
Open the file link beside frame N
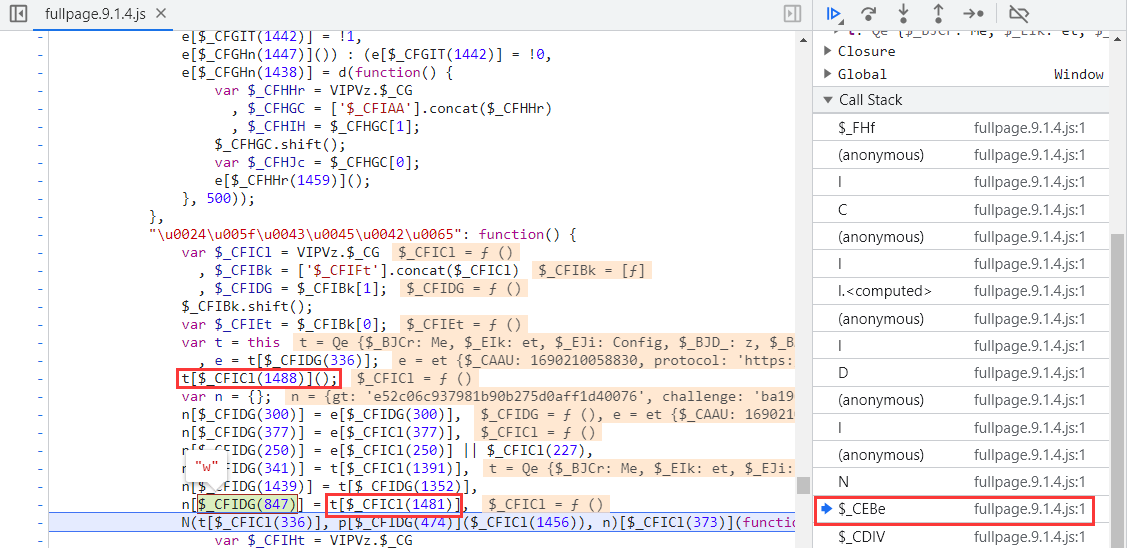pyautogui.click(x=1029, y=482)
